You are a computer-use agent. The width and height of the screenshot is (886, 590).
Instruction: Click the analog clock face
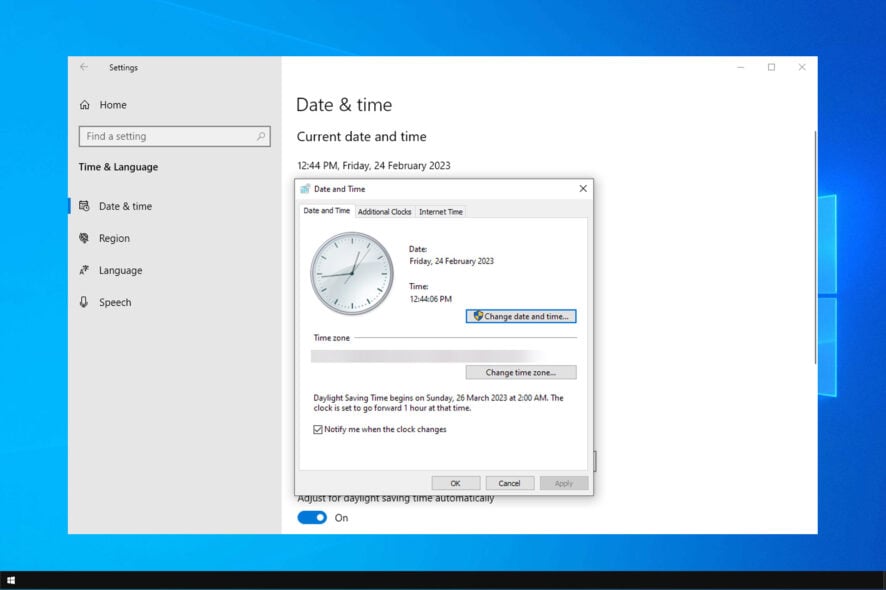pyautogui.click(x=352, y=274)
